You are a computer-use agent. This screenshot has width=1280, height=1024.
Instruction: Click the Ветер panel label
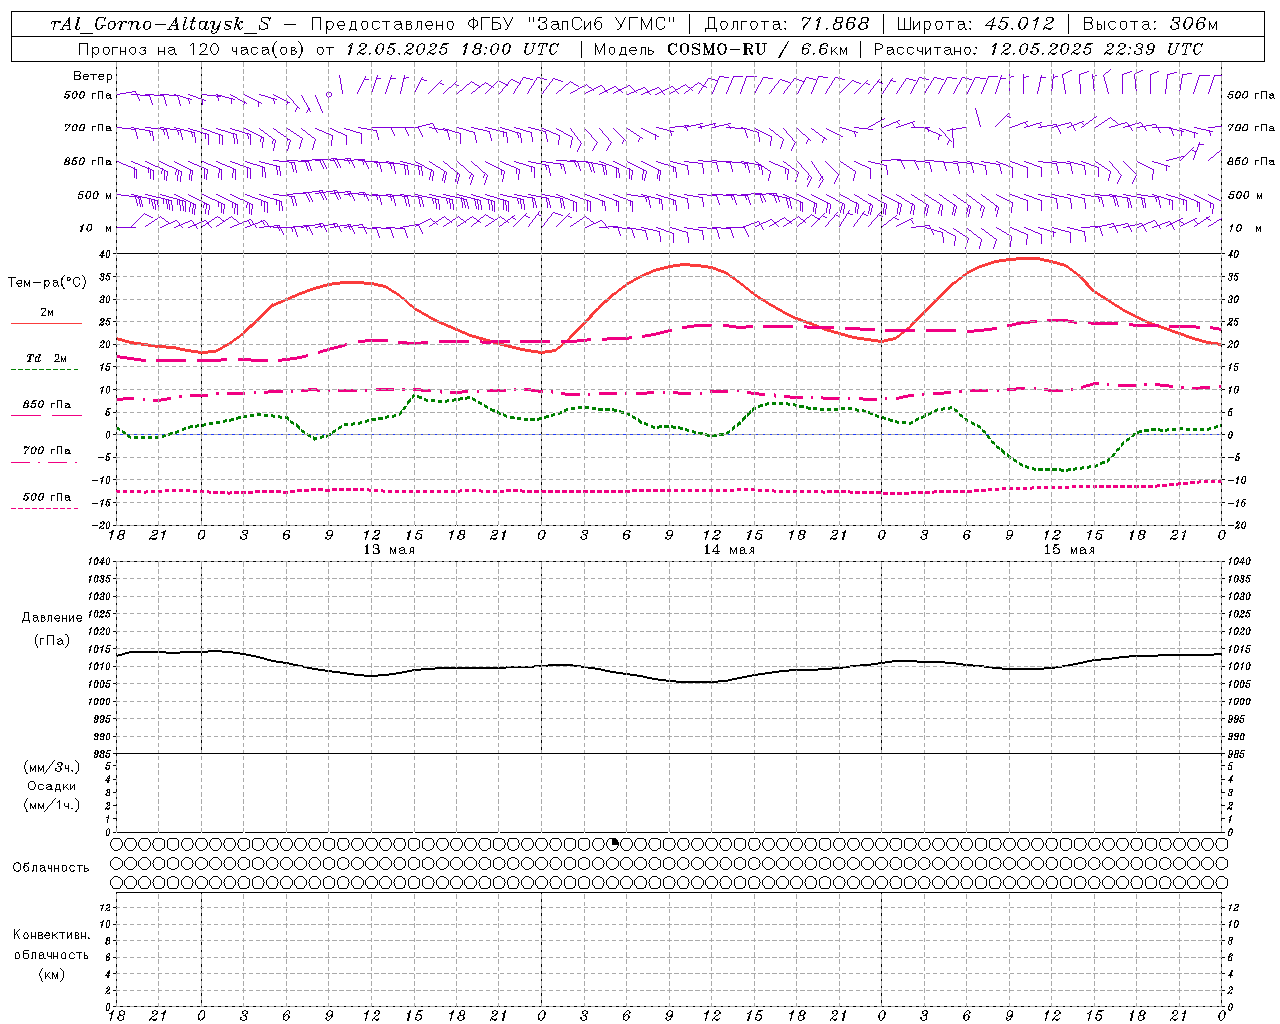coord(93,76)
